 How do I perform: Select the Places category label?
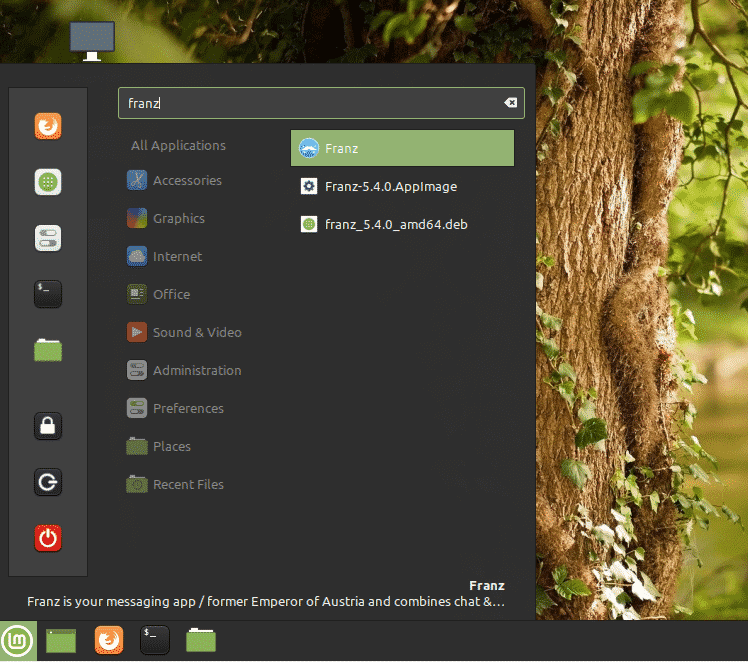pyautogui.click(x=172, y=446)
